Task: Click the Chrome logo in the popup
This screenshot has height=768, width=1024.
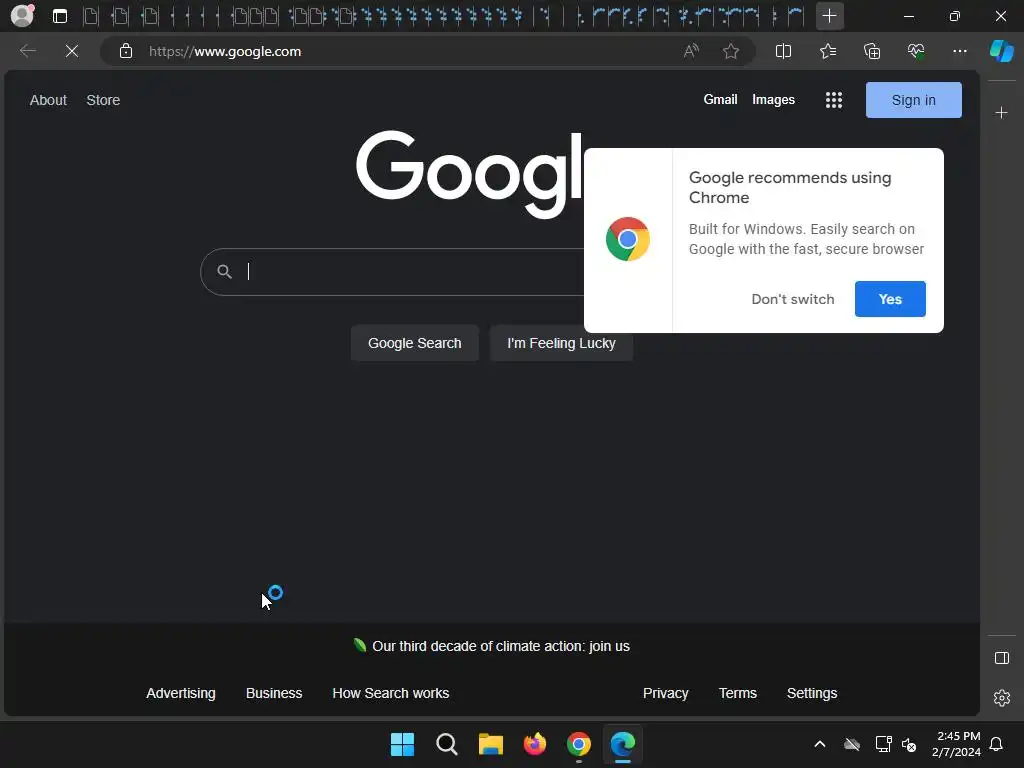Action: tap(628, 239)
